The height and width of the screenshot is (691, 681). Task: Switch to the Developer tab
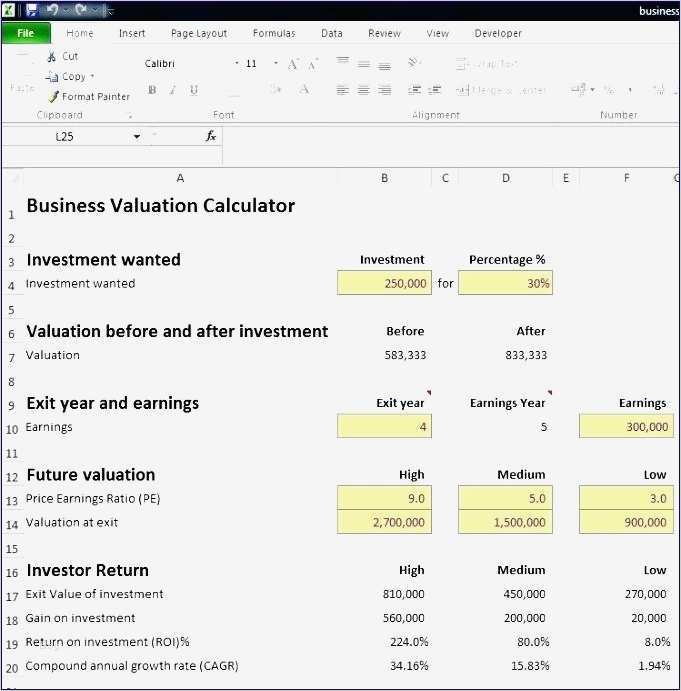click(498, 33)
